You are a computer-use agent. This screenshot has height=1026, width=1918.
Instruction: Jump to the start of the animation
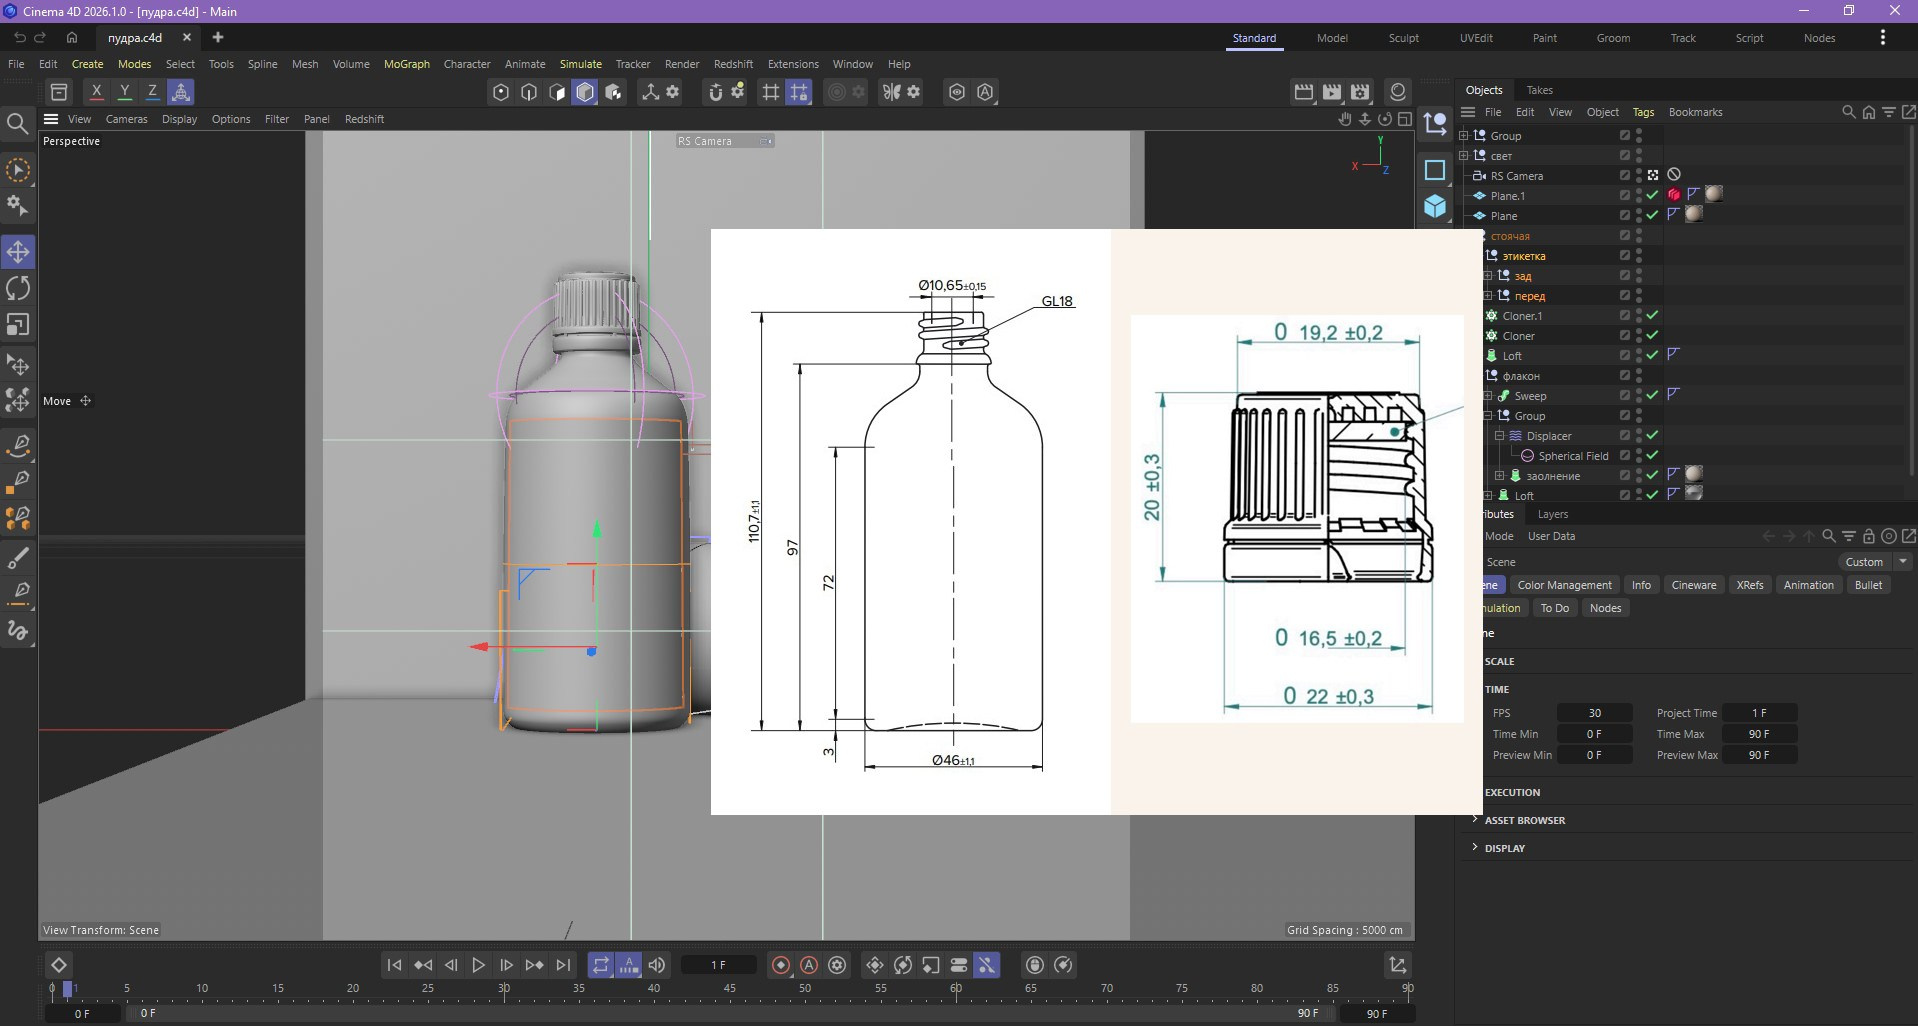(394, 965)
